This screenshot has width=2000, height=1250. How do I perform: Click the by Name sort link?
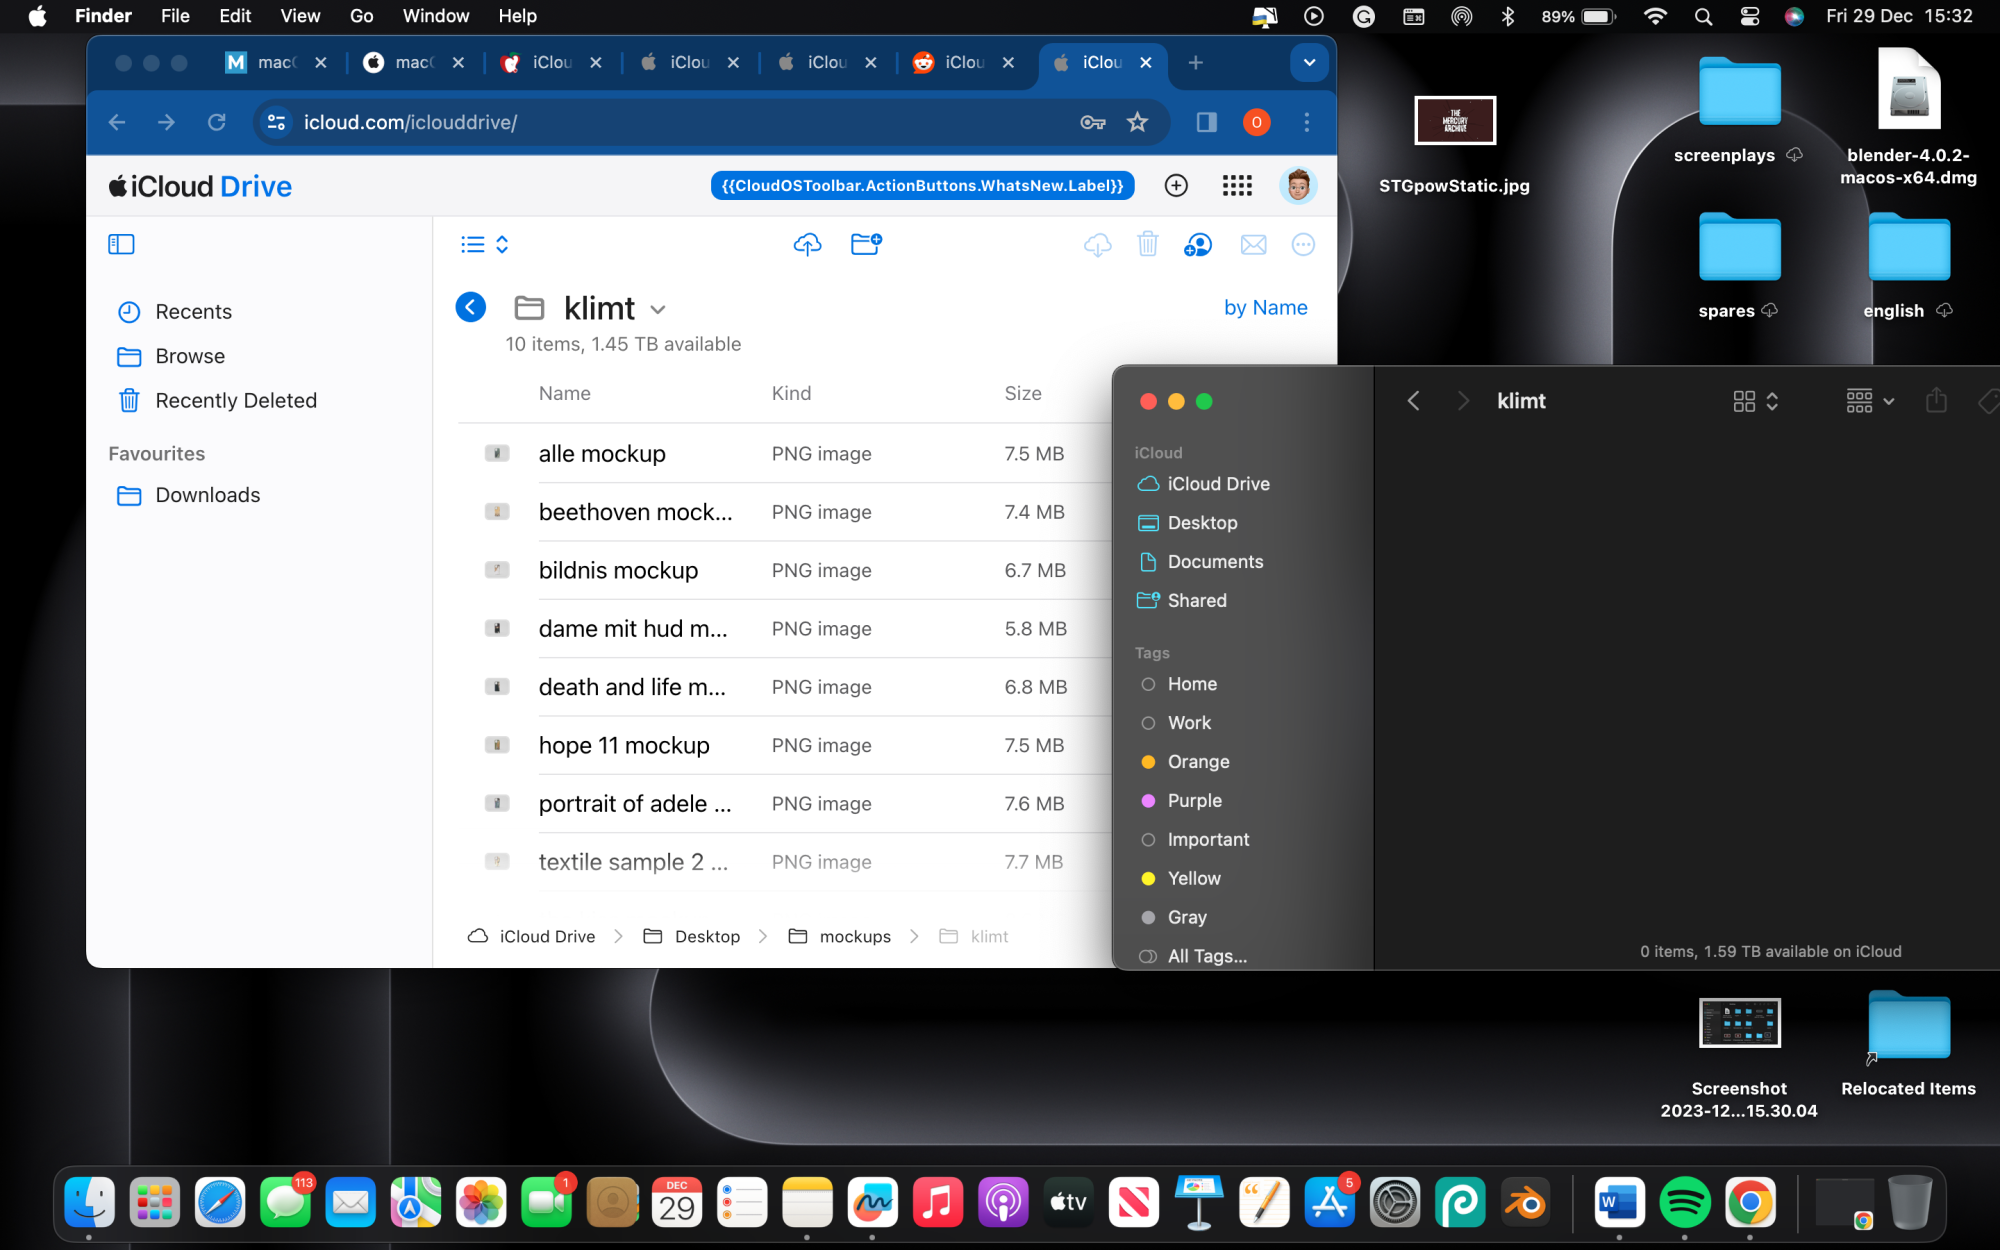click(x=1265, y=308)
